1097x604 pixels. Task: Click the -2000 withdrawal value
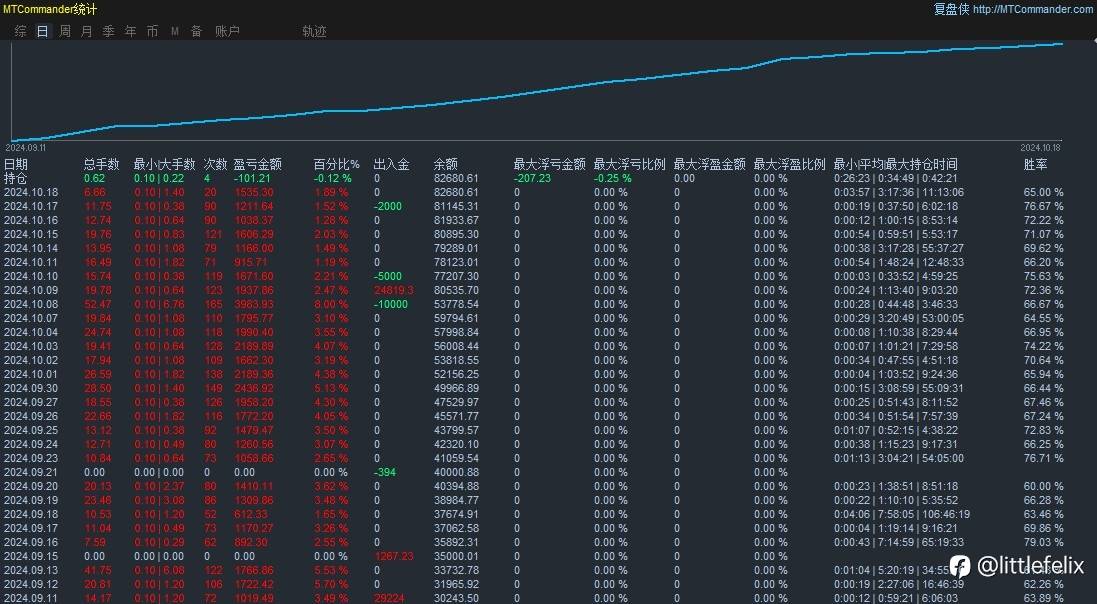[x=388, y=206]
